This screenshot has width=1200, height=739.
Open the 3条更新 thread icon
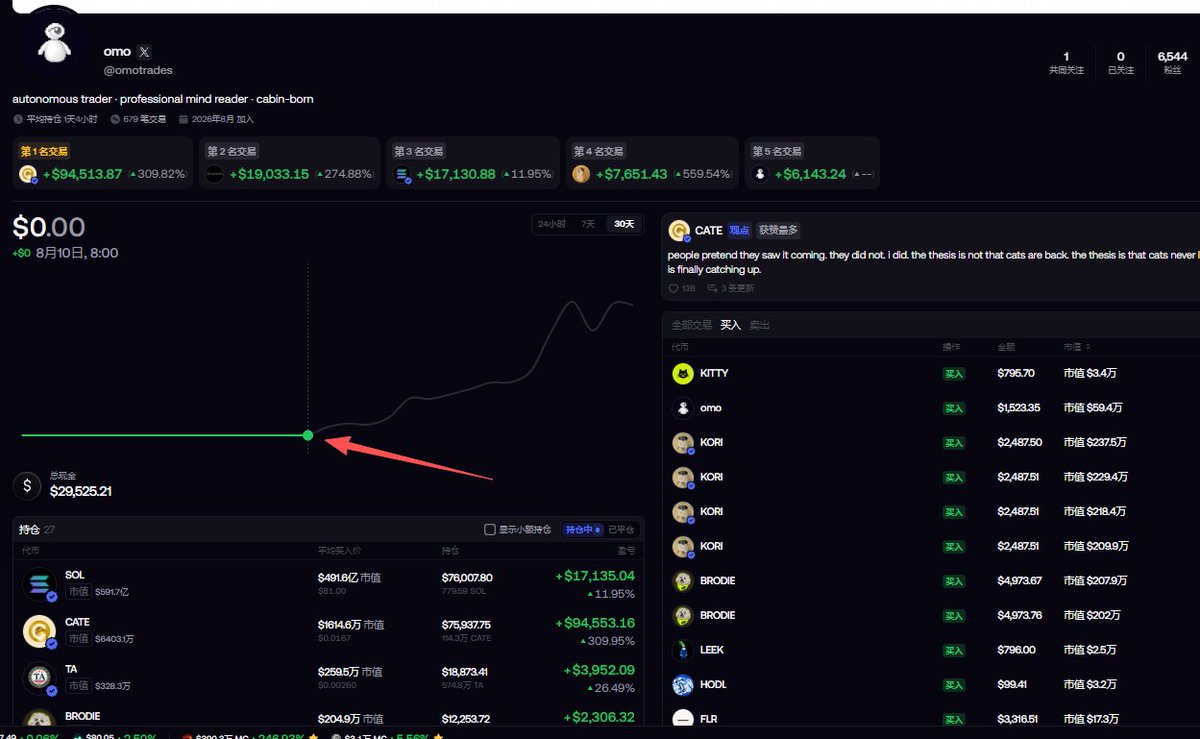pyautogui.click(x=711, y=288)
